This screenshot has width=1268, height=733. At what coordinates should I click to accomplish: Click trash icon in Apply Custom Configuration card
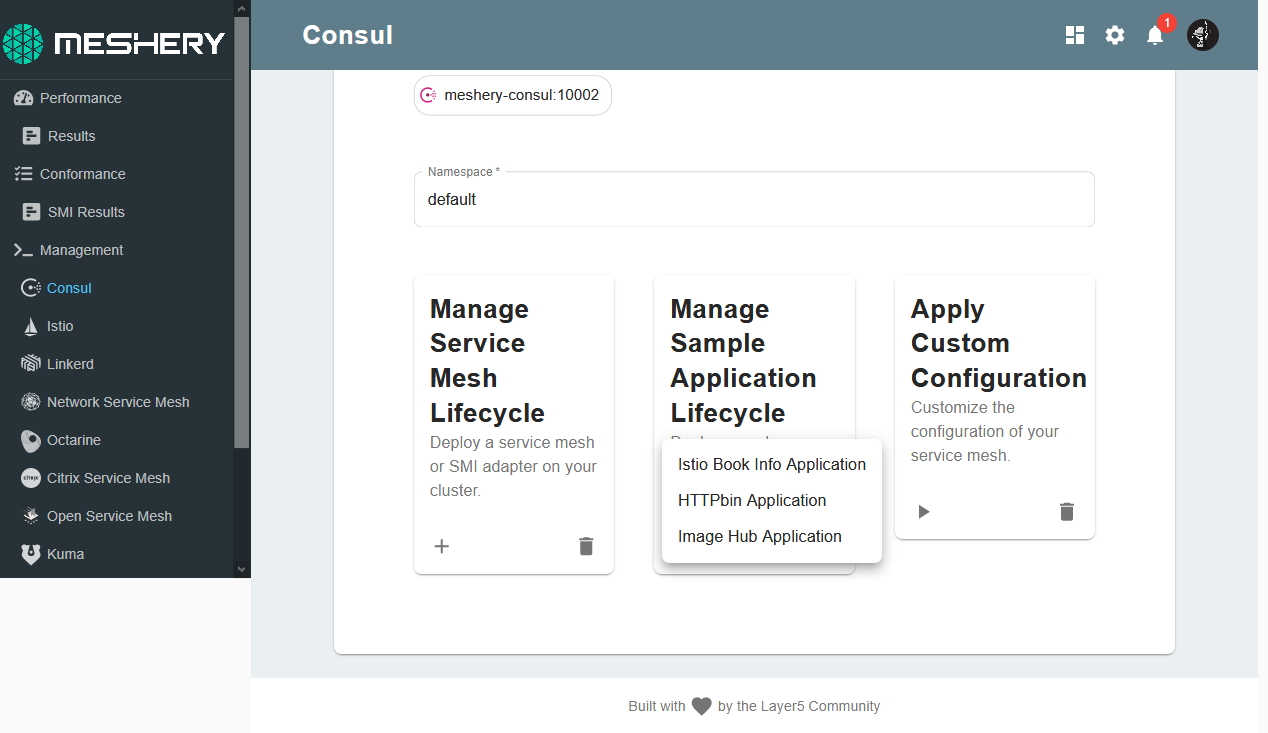[1067, 512]
